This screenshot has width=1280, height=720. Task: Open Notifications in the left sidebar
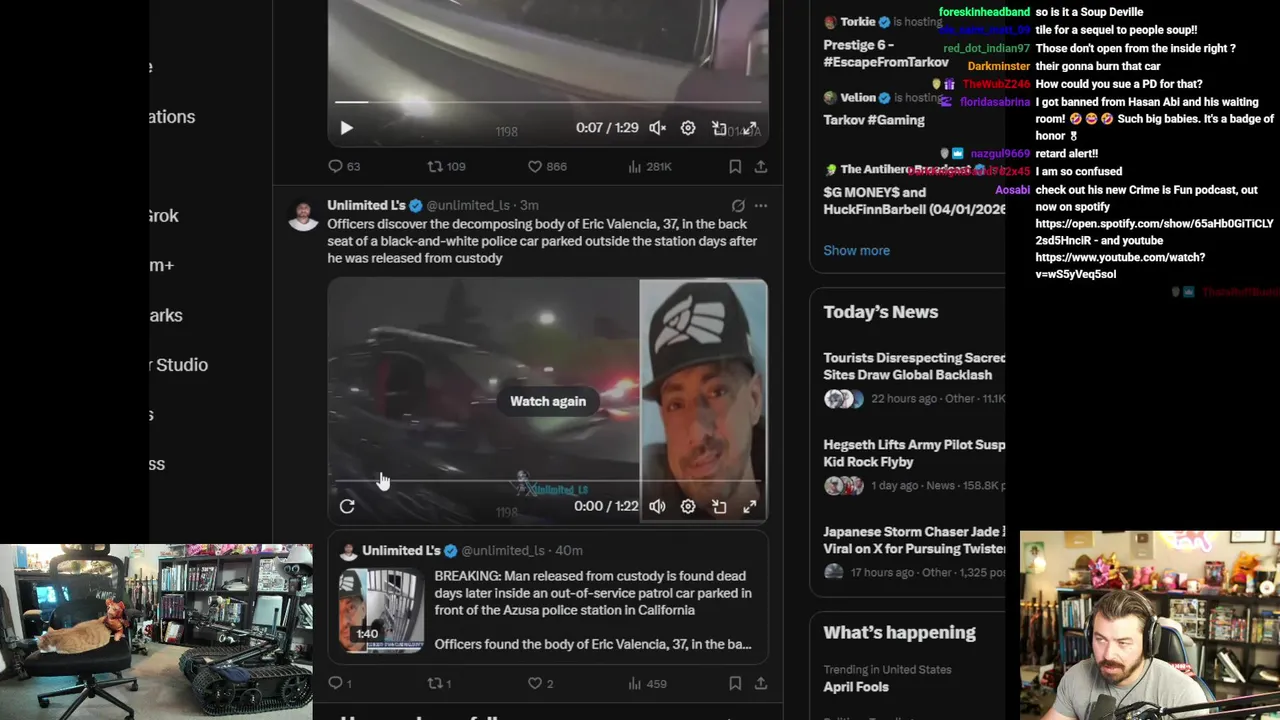tap(172, 117)
